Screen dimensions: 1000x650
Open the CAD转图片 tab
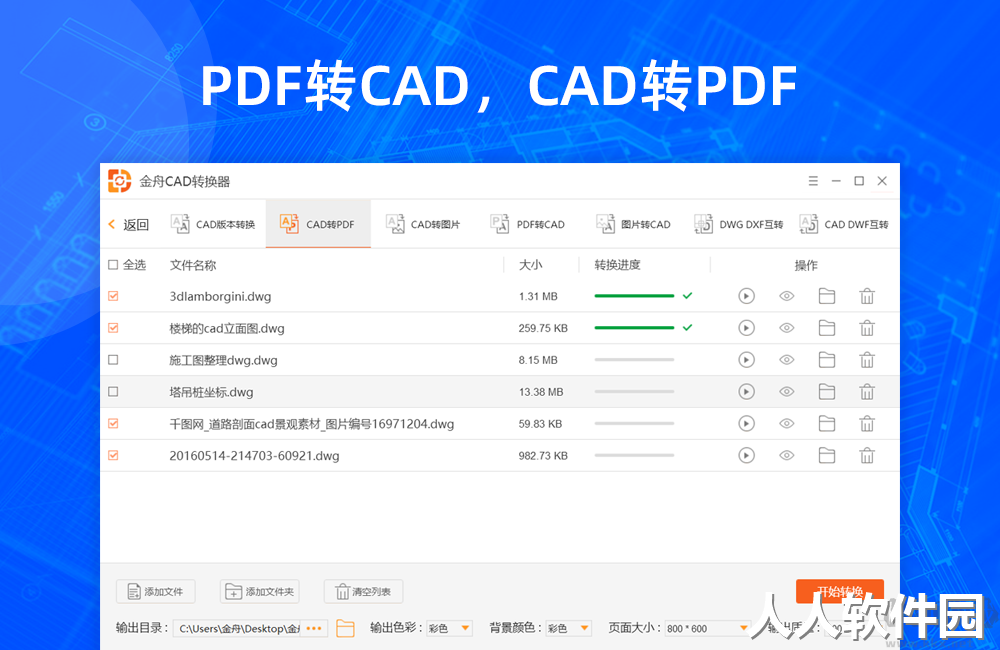tap(423, 224)
